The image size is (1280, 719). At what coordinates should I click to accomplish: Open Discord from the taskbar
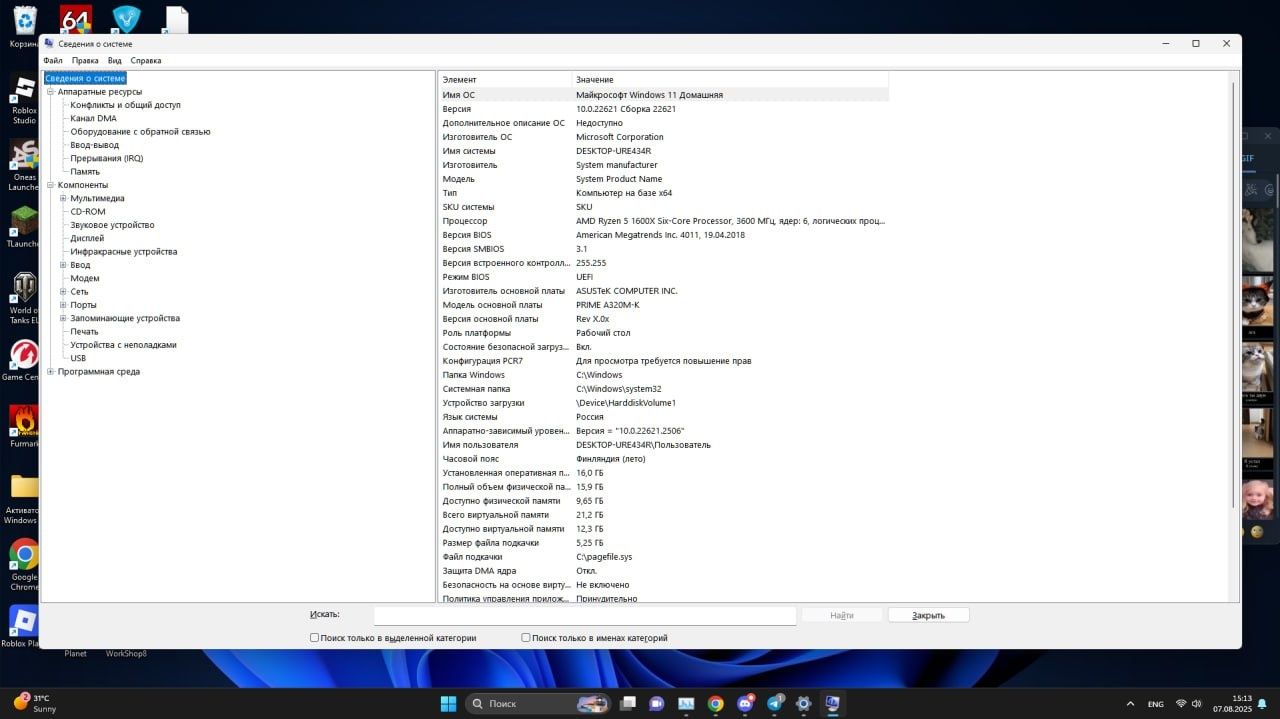click(x=745, y=703)
